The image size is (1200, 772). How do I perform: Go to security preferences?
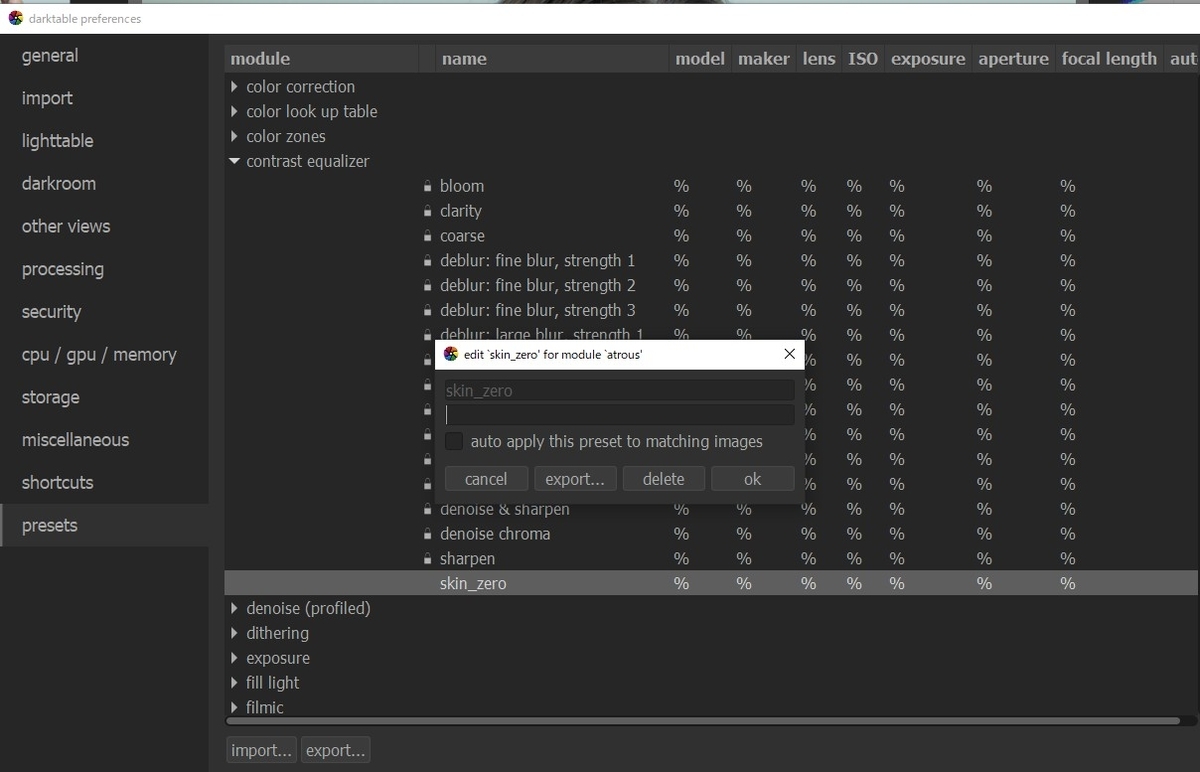pyautogui.click(x=104, y=312)
